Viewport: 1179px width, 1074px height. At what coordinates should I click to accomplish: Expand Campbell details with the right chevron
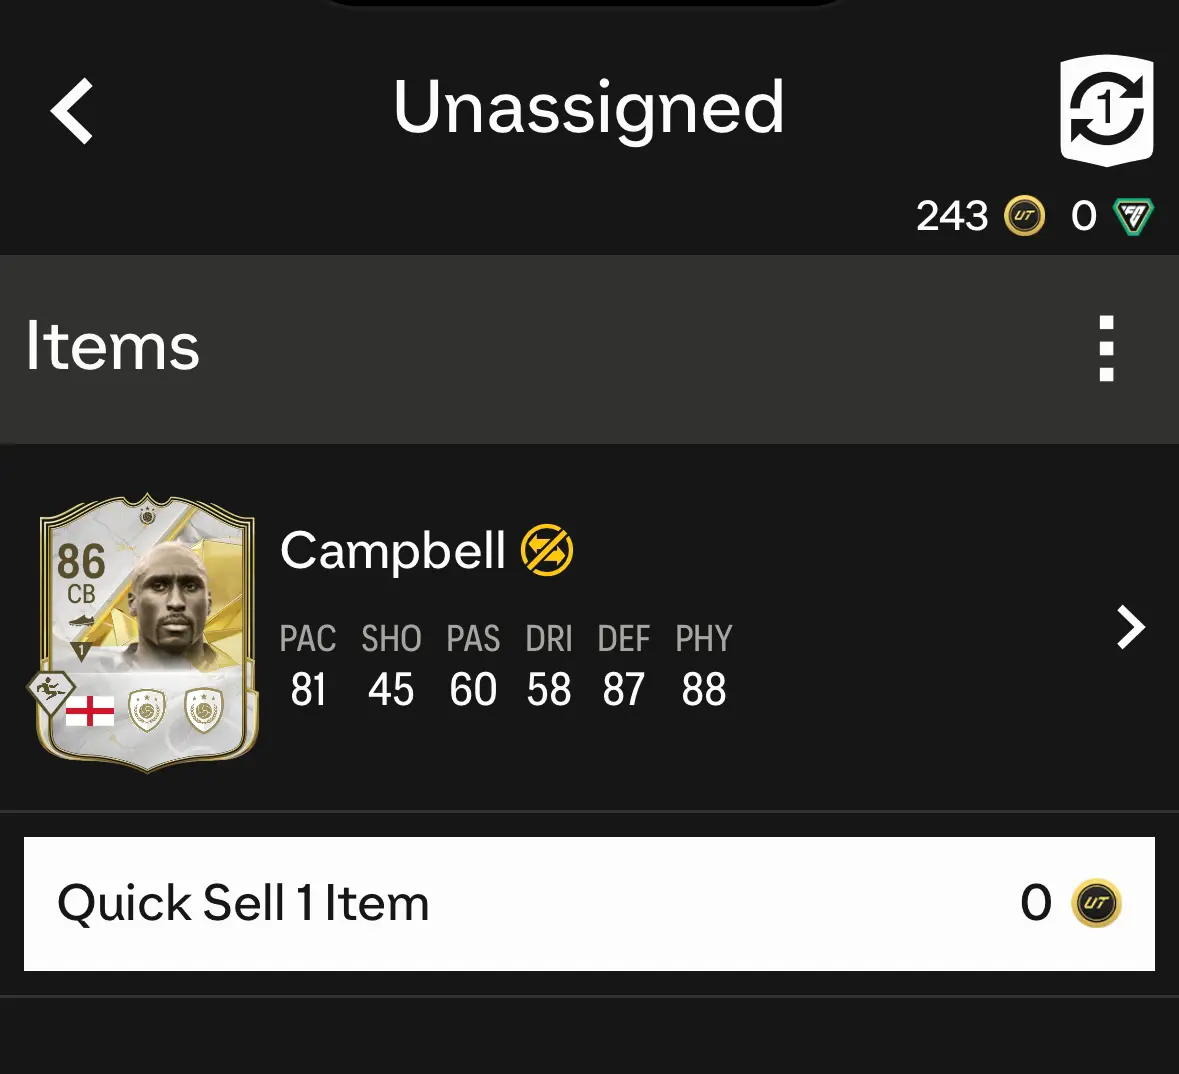pyautogui.click(x=1131, y=628)
